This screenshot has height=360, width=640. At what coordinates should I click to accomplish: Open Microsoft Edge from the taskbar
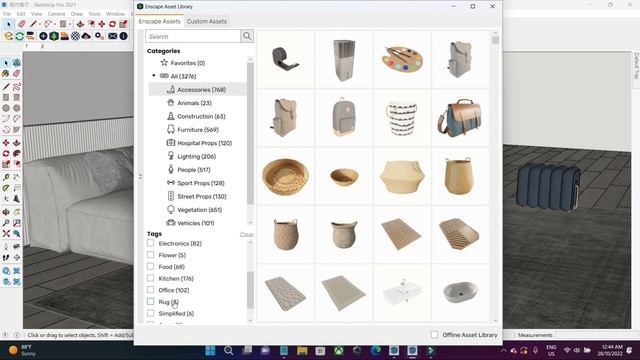pyautogui.click(x=376, y=351)
